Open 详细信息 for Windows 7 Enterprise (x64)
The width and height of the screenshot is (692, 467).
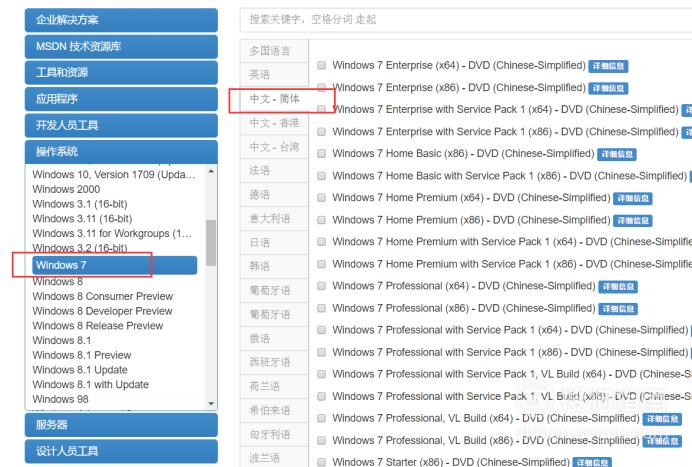point(608,66)
